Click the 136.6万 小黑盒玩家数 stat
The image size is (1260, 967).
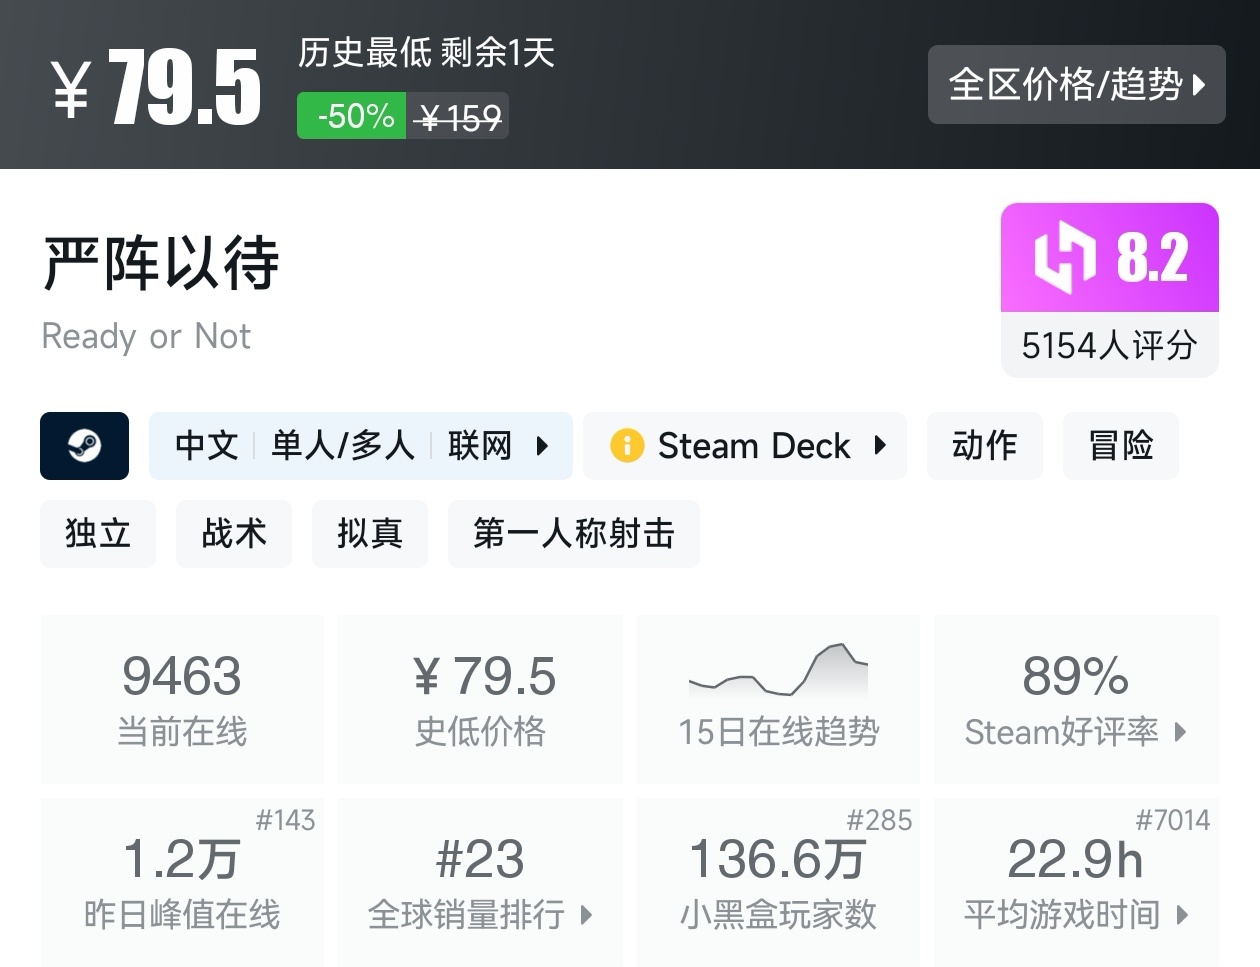778,882
